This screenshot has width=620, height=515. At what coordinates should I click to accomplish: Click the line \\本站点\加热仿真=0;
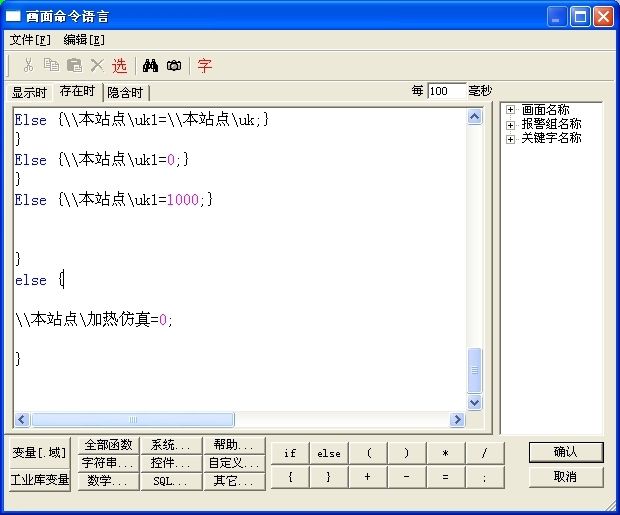tap(94, 319)
